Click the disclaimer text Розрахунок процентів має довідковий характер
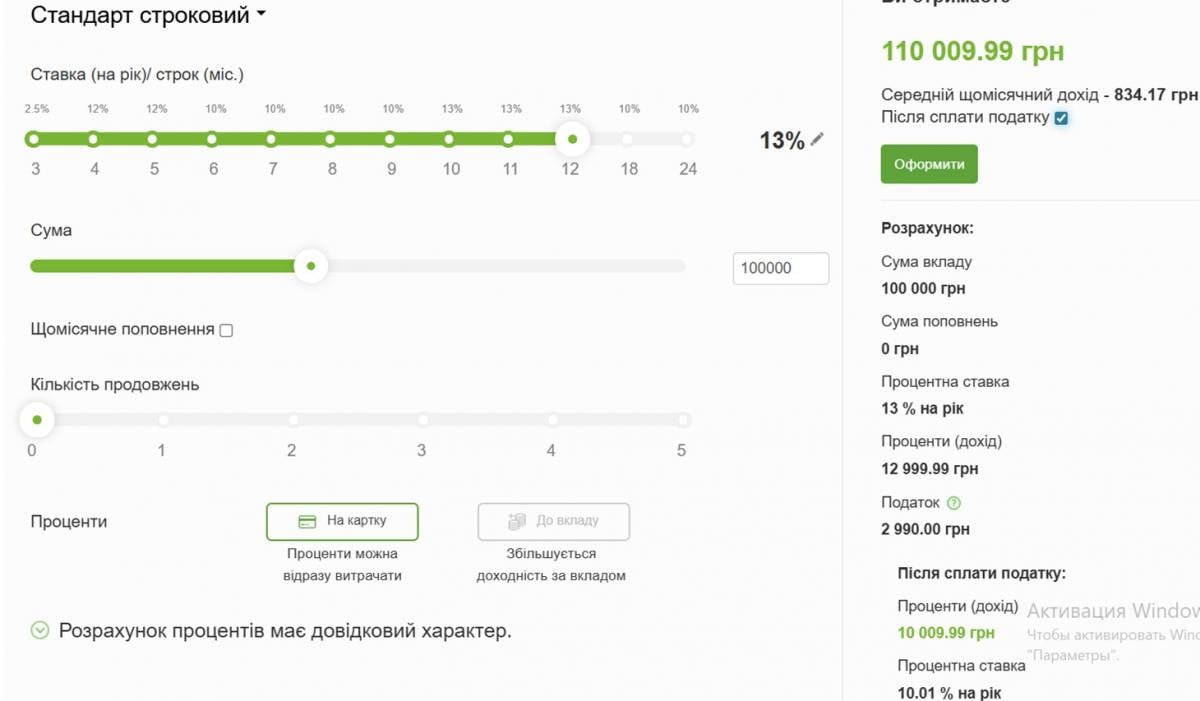 click(285, 631)
